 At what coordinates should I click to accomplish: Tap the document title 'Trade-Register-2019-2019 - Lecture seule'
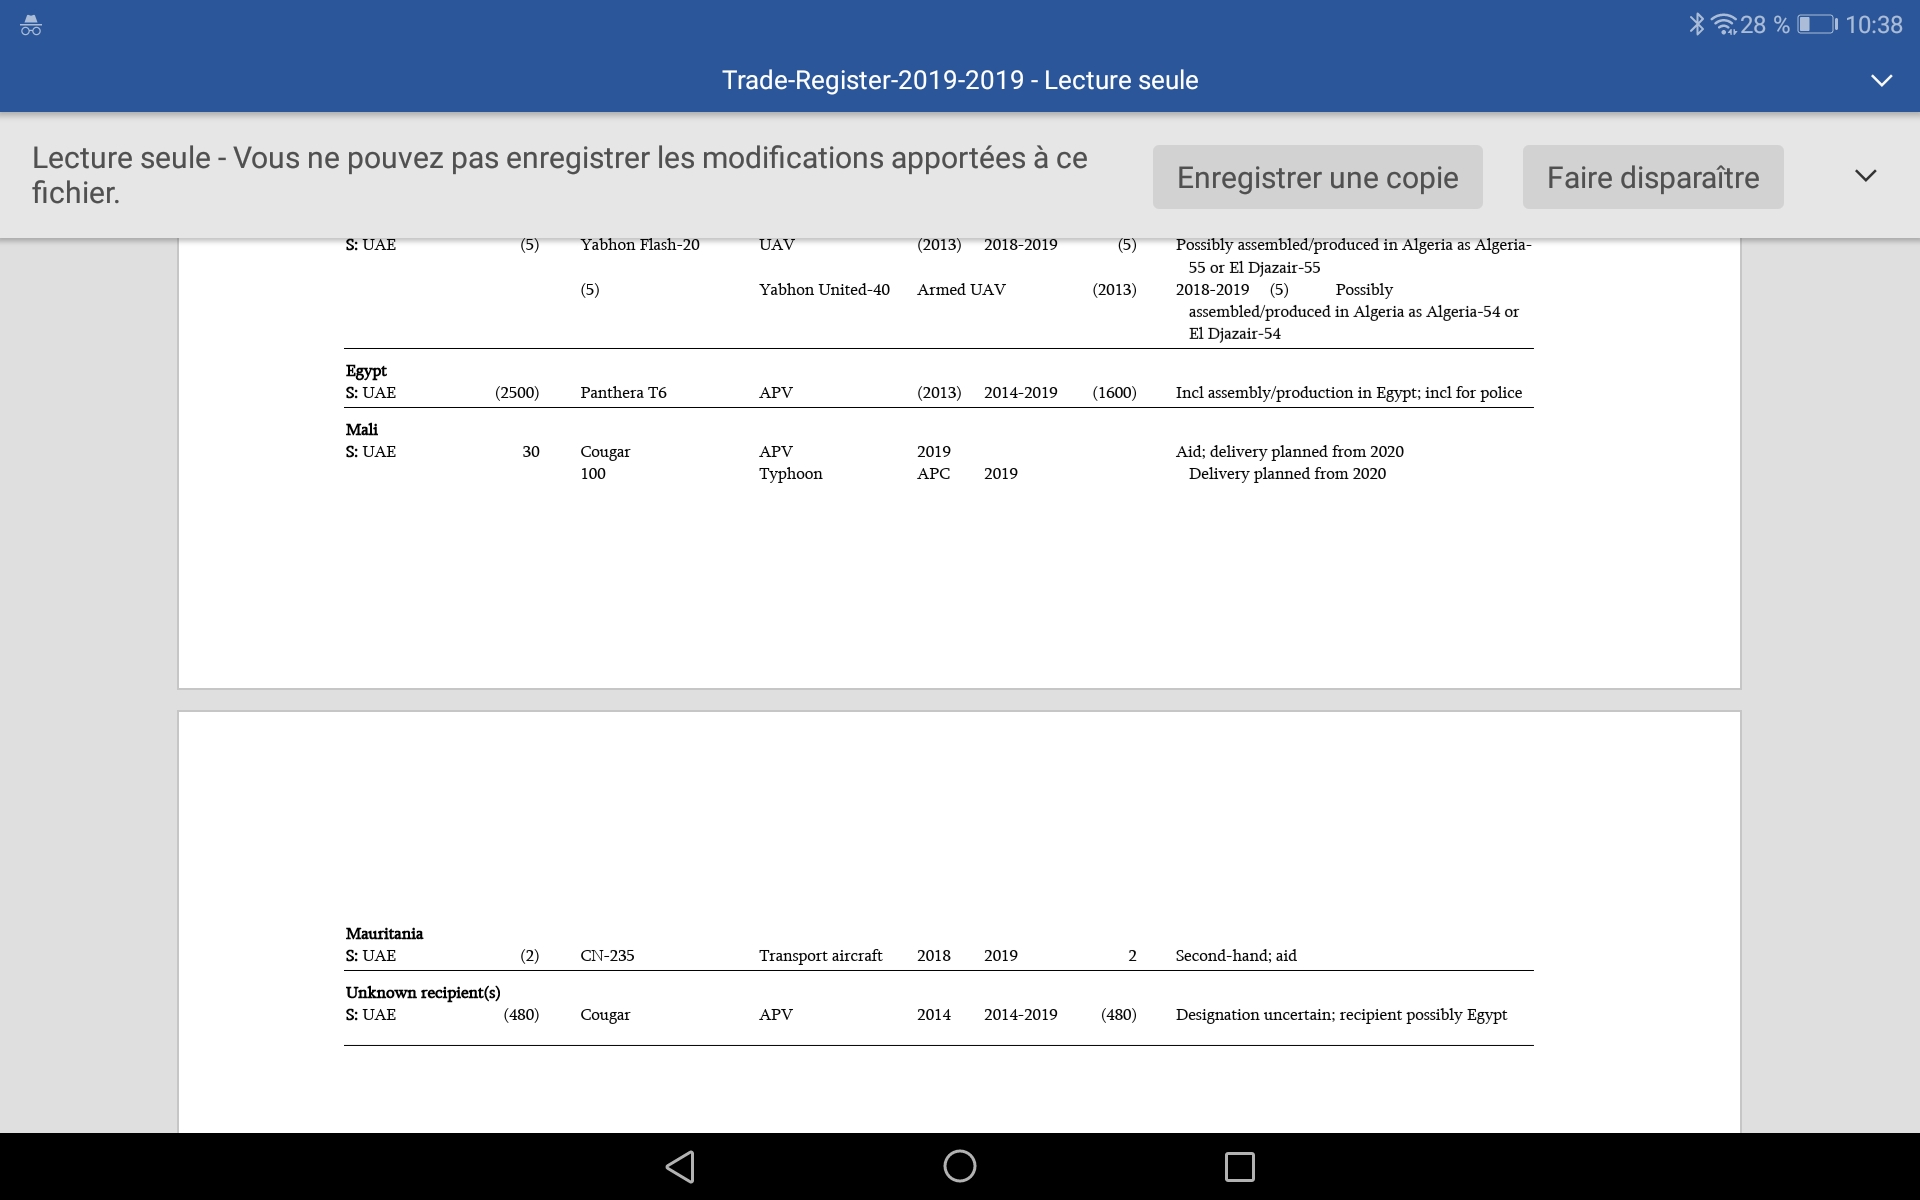(960, 80)
